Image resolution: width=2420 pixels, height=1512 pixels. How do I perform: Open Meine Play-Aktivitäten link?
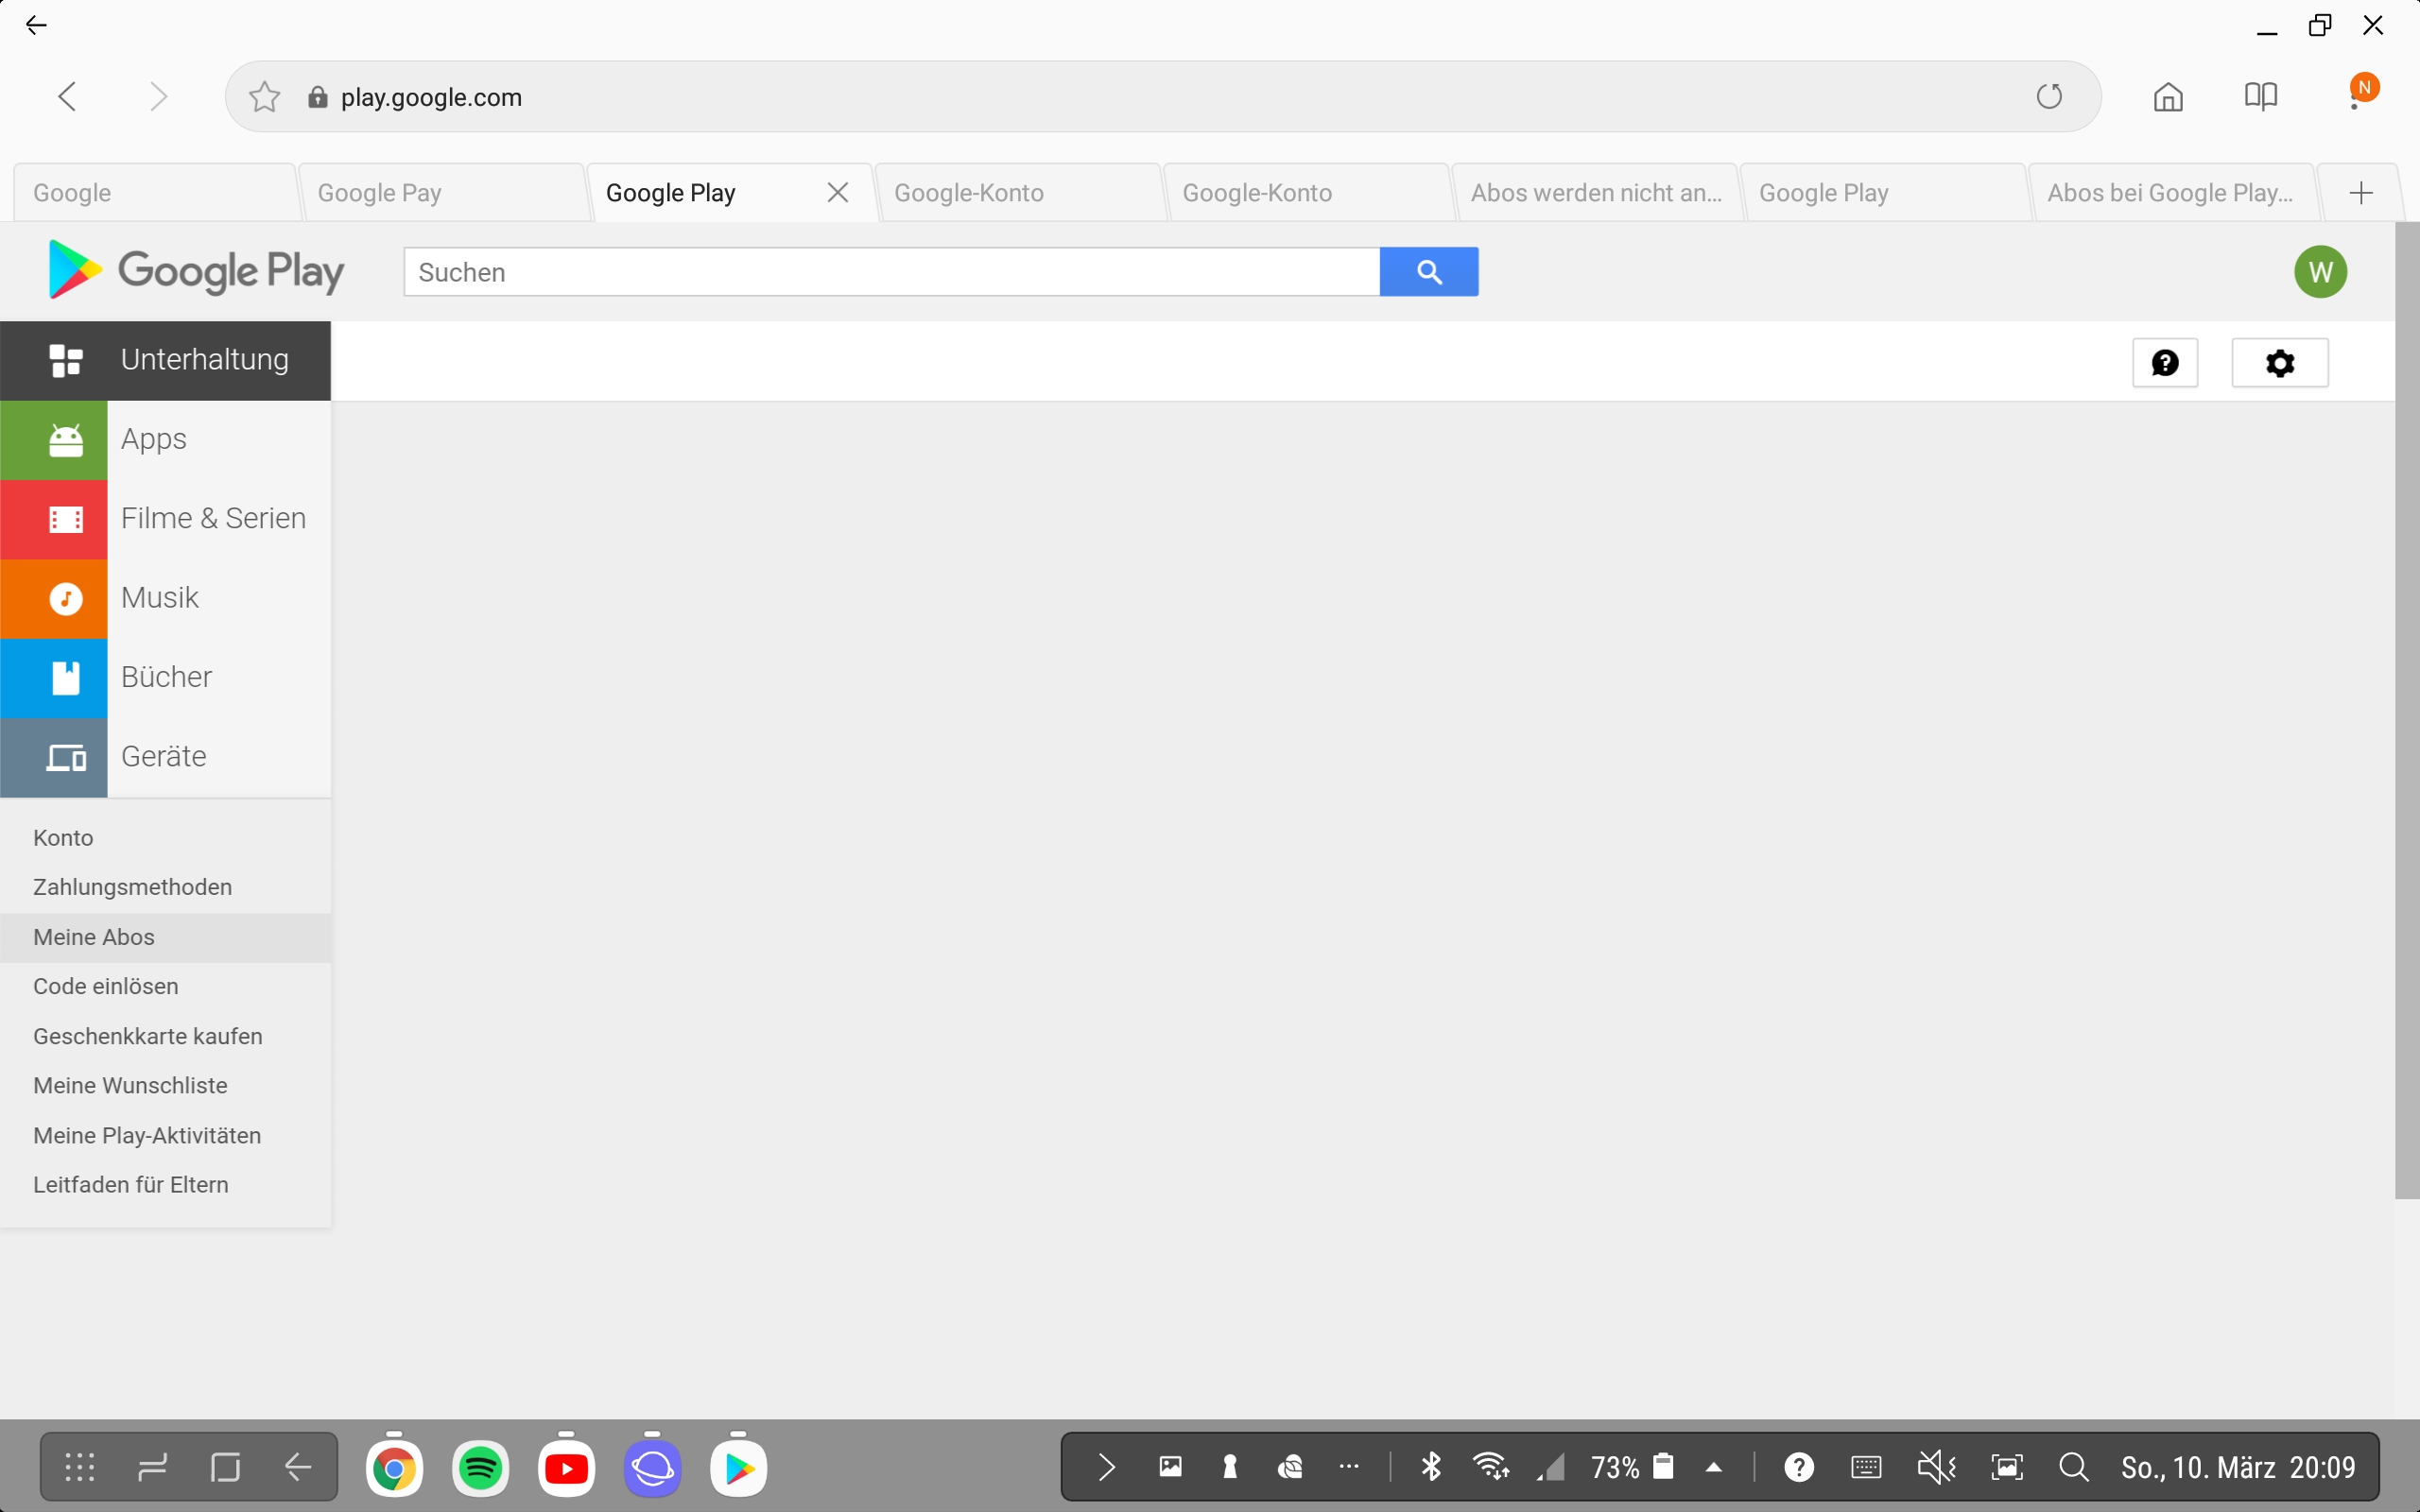tap(147, 1135)
